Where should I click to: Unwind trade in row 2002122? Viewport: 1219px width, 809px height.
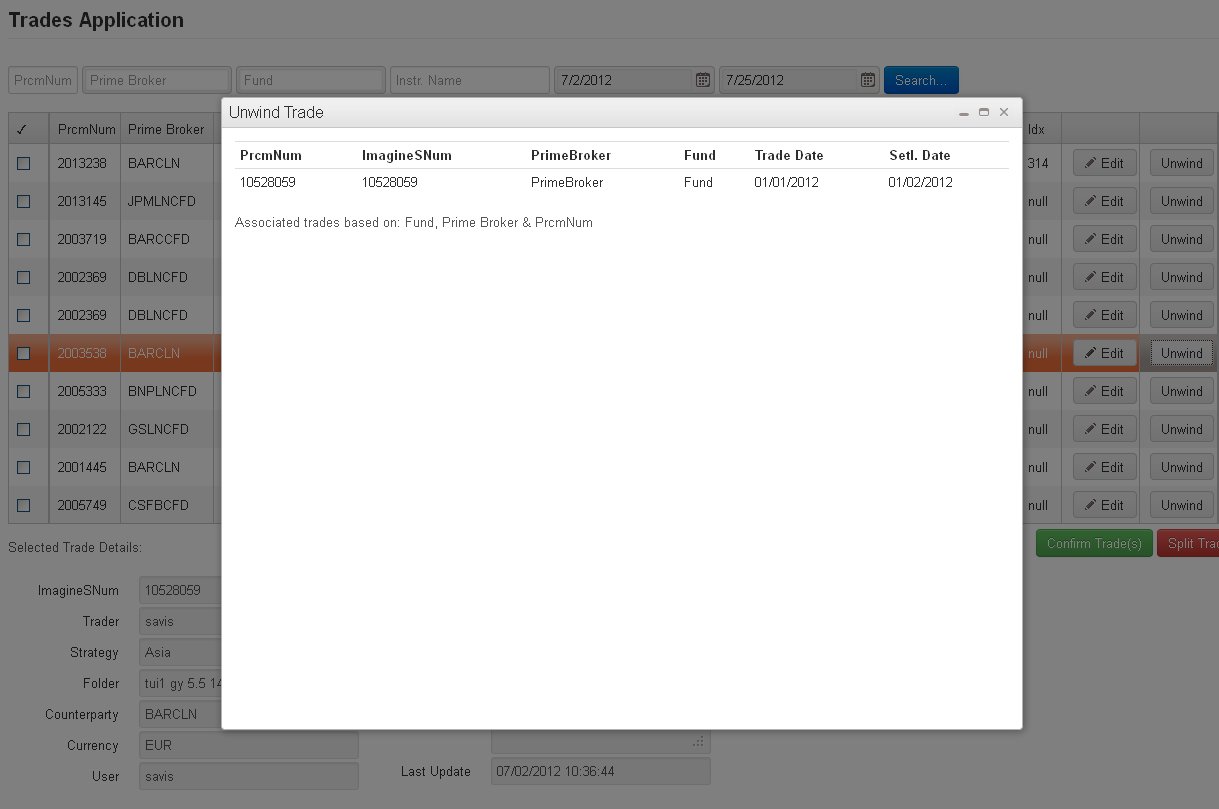point(1182,429)
